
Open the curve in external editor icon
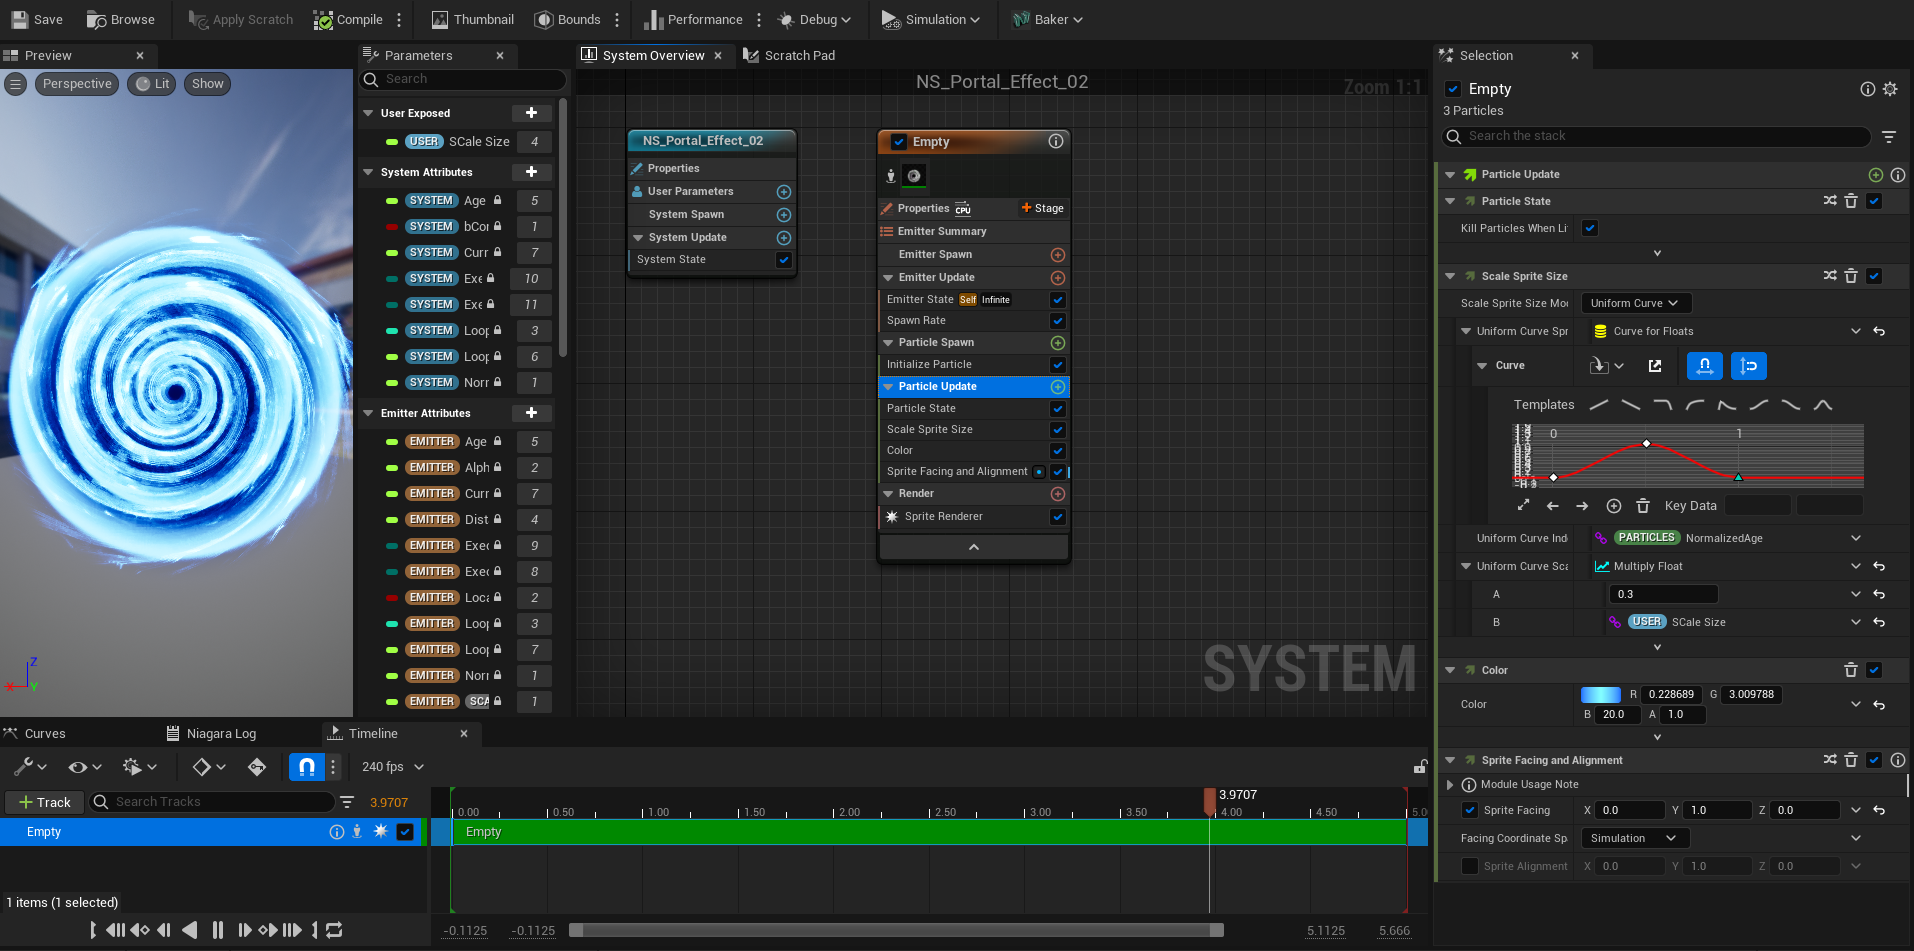1655,366
